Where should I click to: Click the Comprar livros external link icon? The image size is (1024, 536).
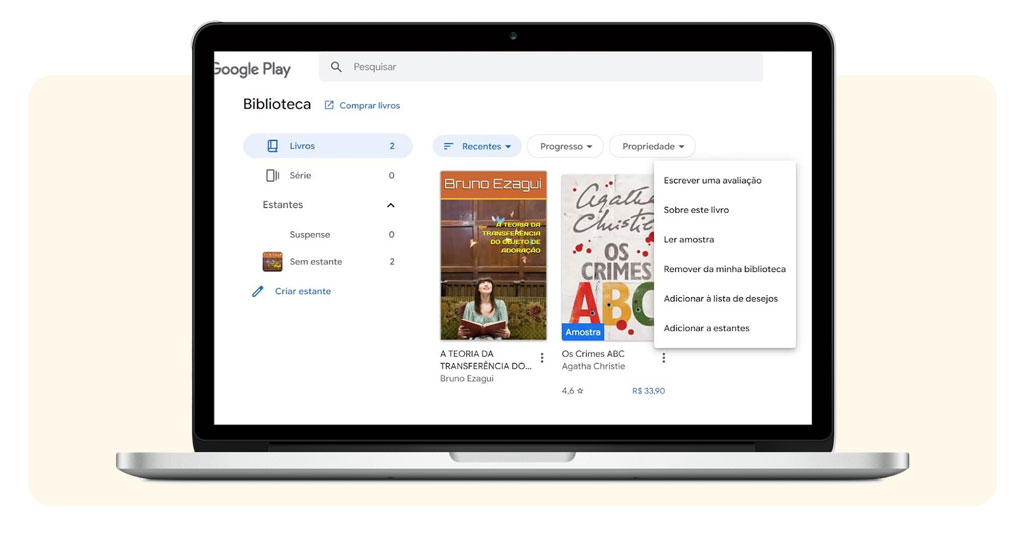[x=329, y=105]
